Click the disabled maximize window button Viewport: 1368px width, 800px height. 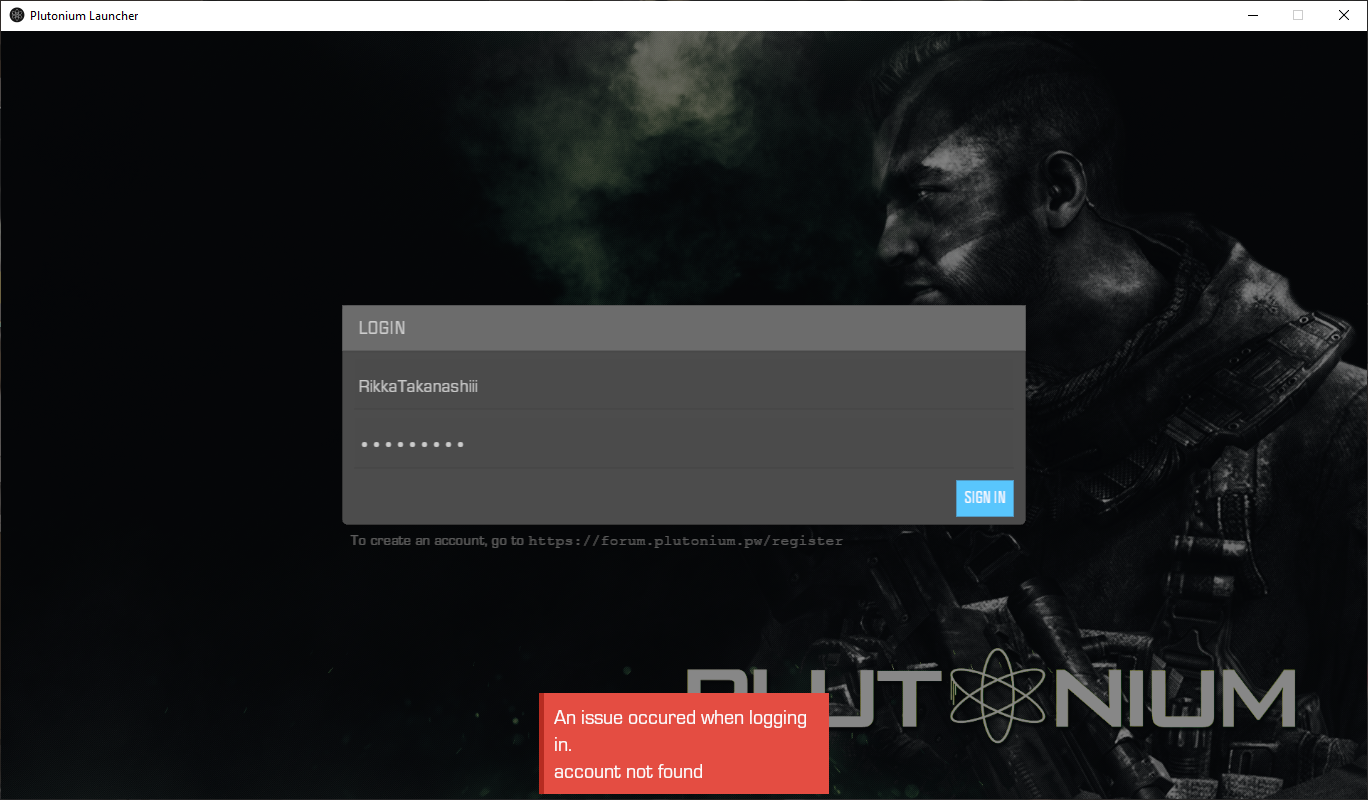click(1298, 15)
